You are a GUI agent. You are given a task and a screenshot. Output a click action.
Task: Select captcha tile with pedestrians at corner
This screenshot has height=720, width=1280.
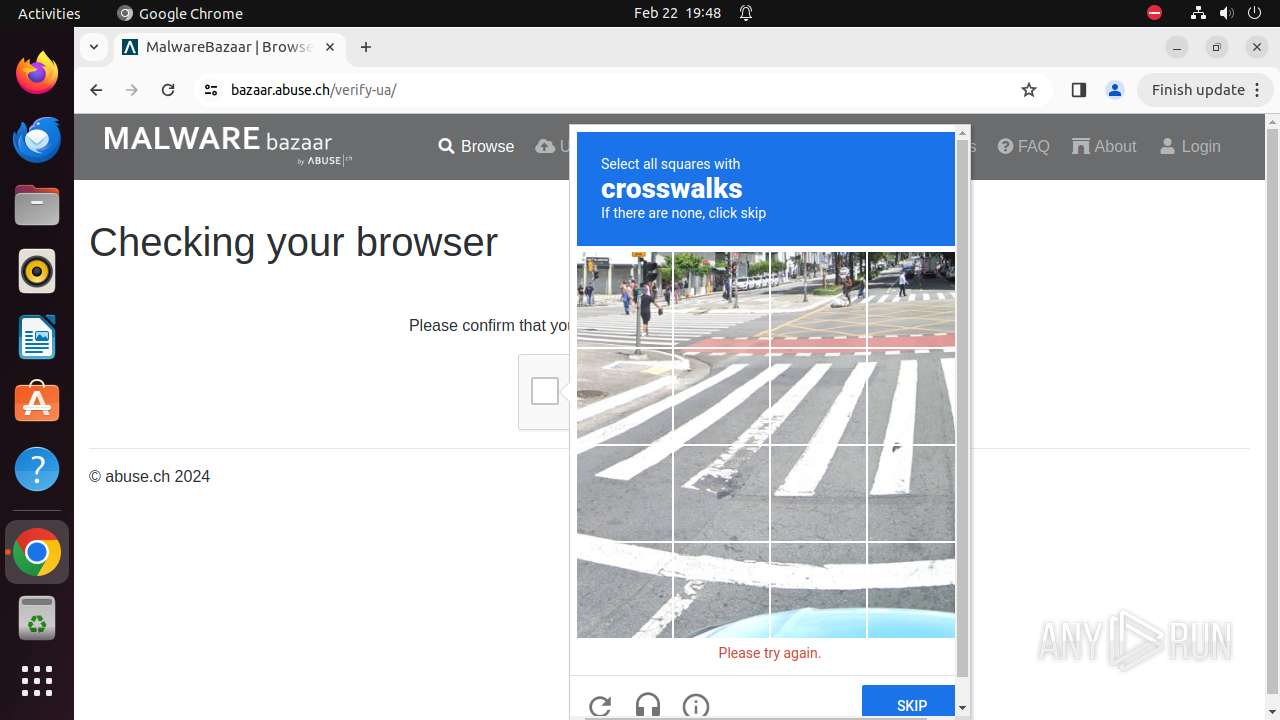pos(625,300)
